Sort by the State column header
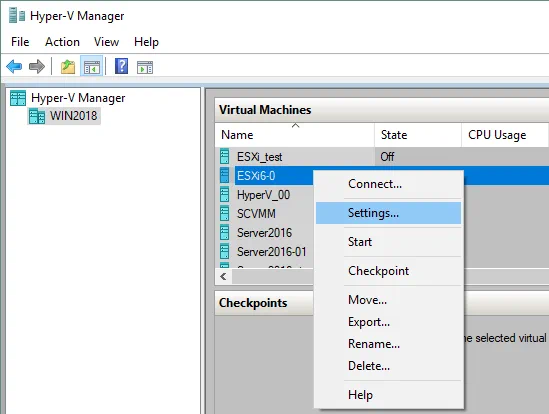Viewport: 549px width, 414px height. pos(418,135)
